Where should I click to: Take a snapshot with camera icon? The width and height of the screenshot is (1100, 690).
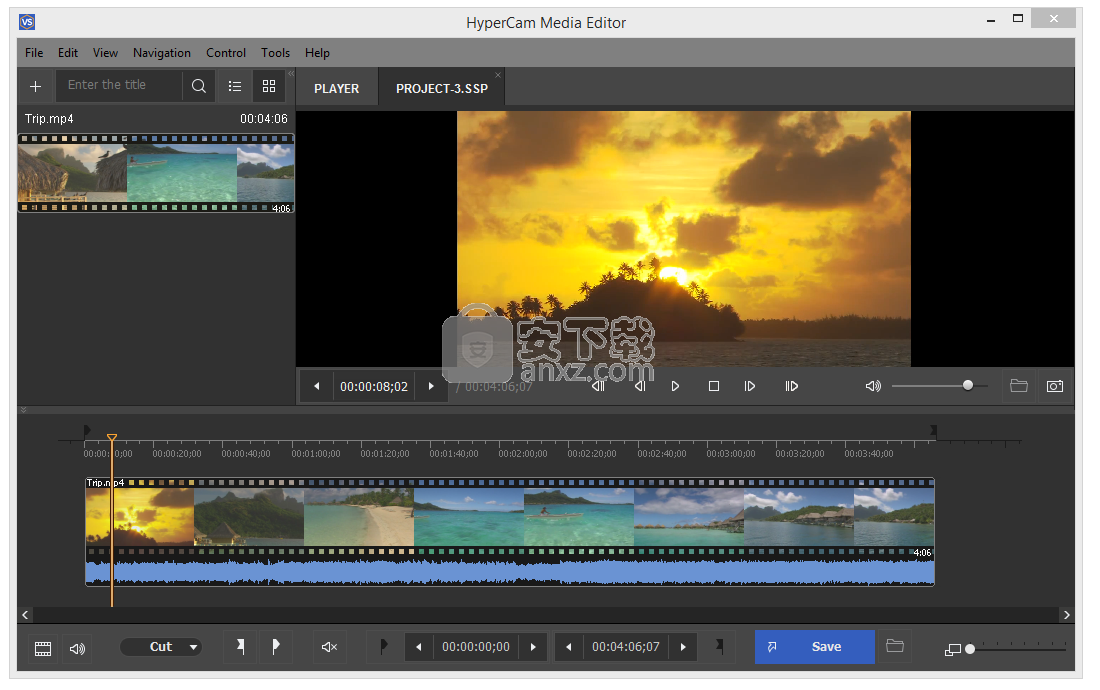[x=1054, y=386]
